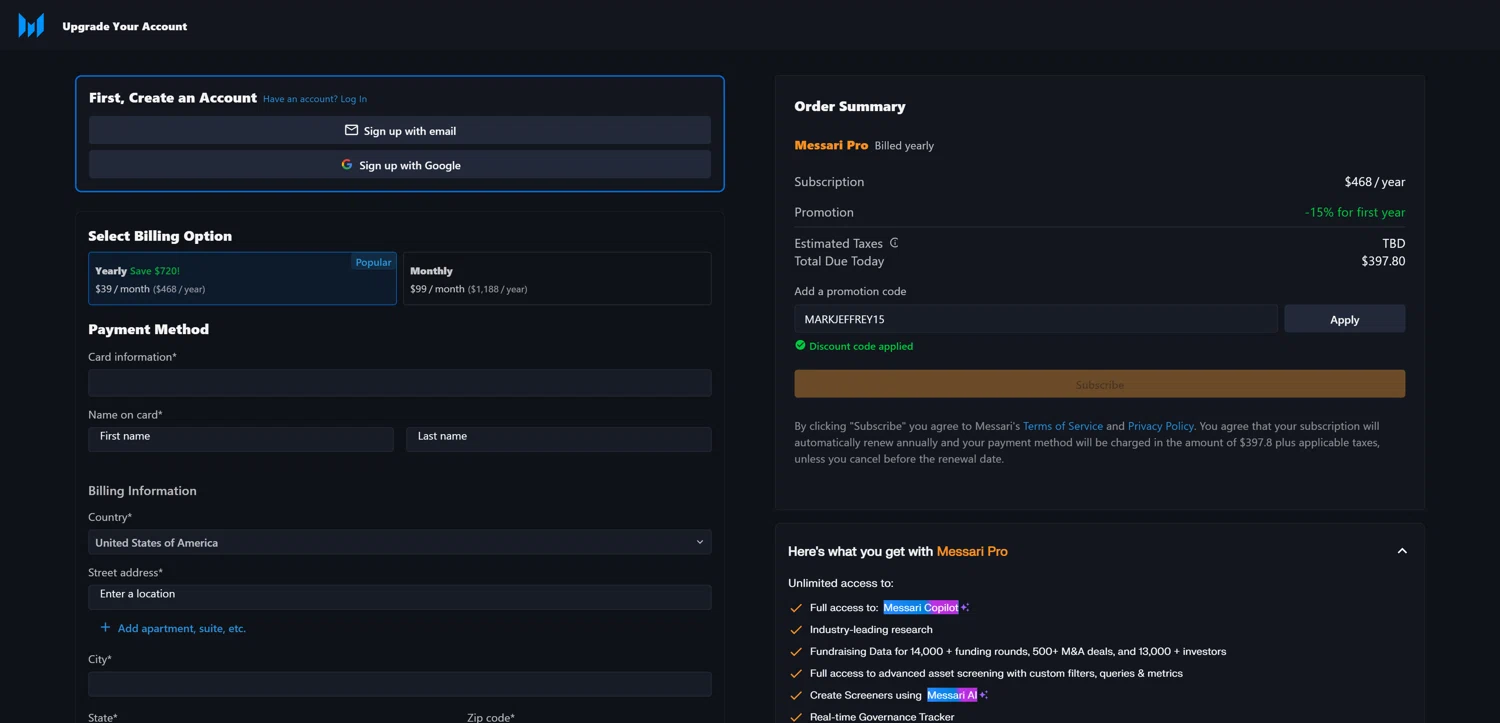Apply the promotion code
The width and height of the screenshot is (1500, 723).
pos(1344,319)
